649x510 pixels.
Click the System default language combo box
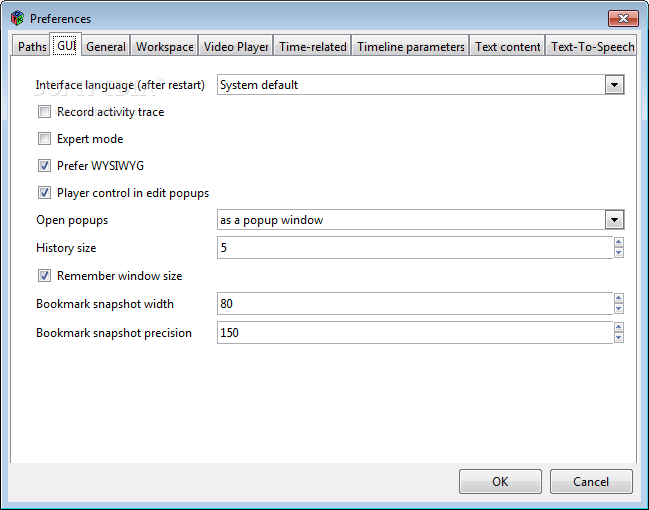tap(421, 85)
